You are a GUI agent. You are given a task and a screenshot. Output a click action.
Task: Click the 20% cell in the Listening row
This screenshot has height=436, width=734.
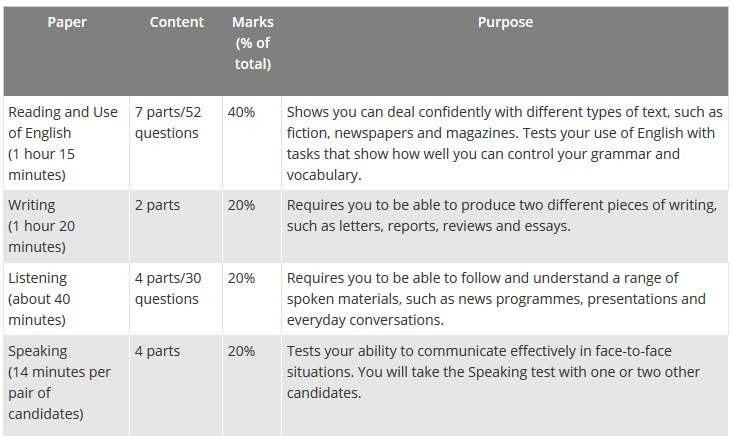click(x=241, y=278)
